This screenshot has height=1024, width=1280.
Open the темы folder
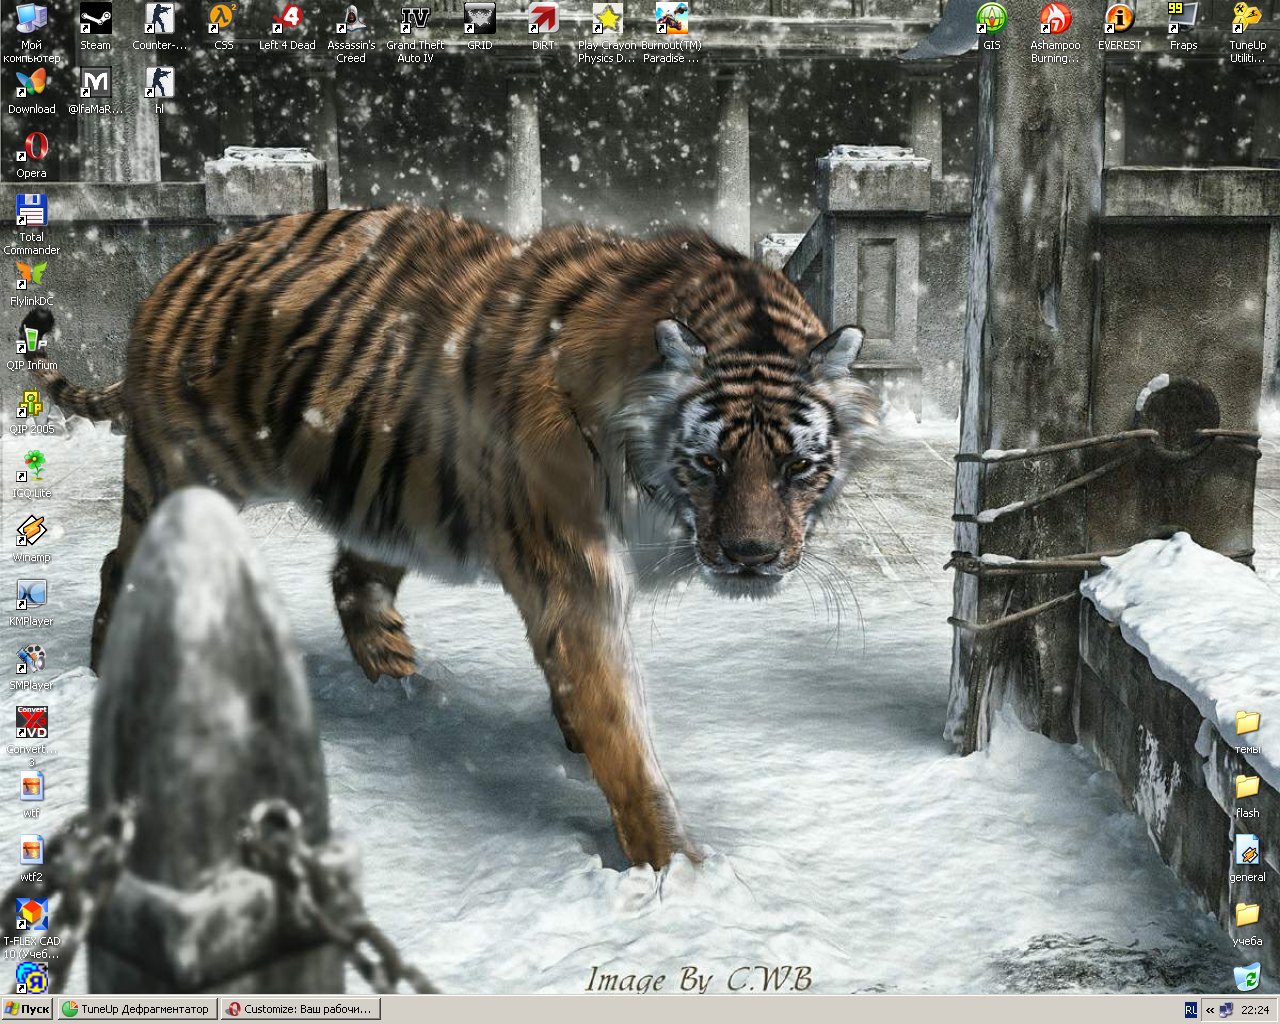pyautogui.click(x=1247, y=731)
